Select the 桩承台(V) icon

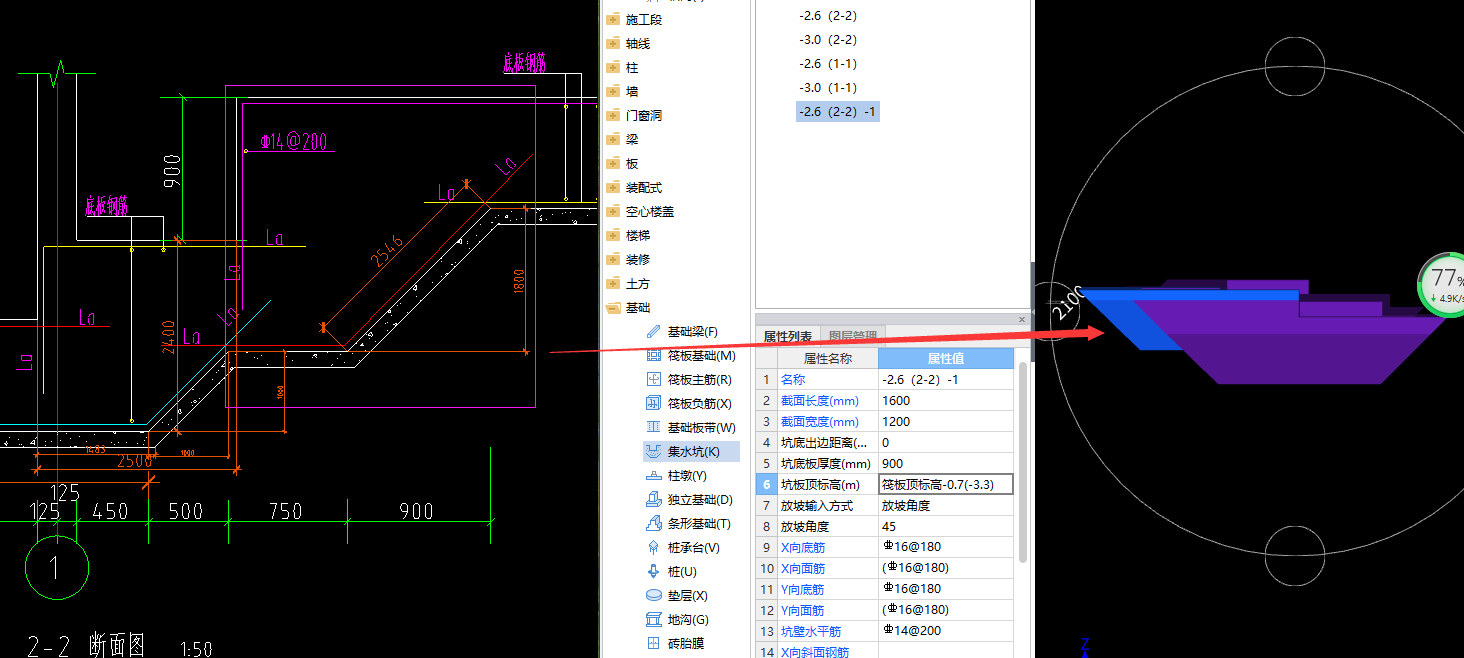tap(654, 547)
